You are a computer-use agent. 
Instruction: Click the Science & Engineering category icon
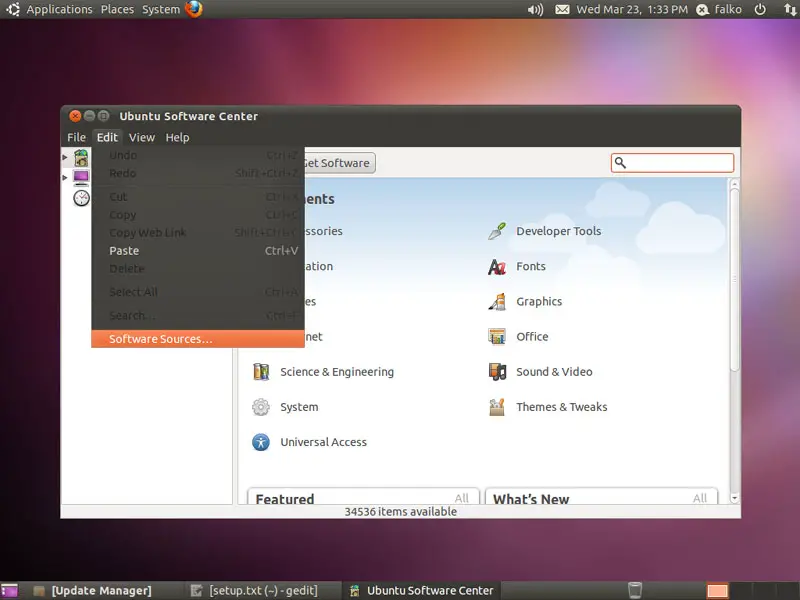(261, 372)
